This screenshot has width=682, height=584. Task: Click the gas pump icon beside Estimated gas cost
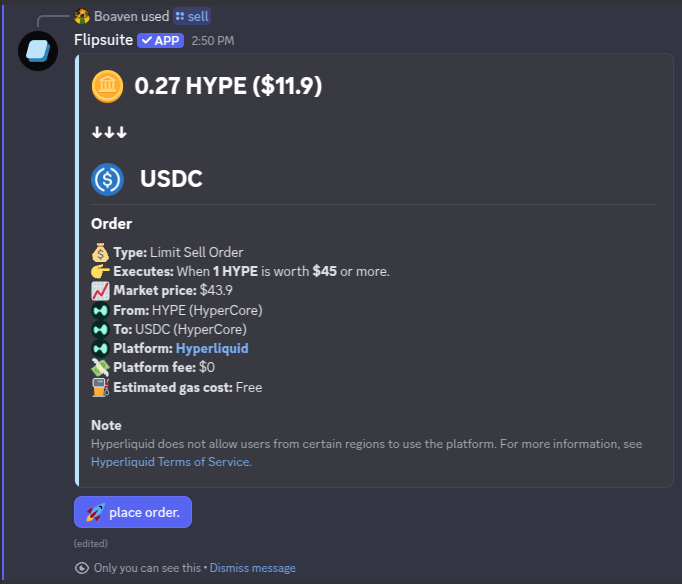(x=100, y=387)
